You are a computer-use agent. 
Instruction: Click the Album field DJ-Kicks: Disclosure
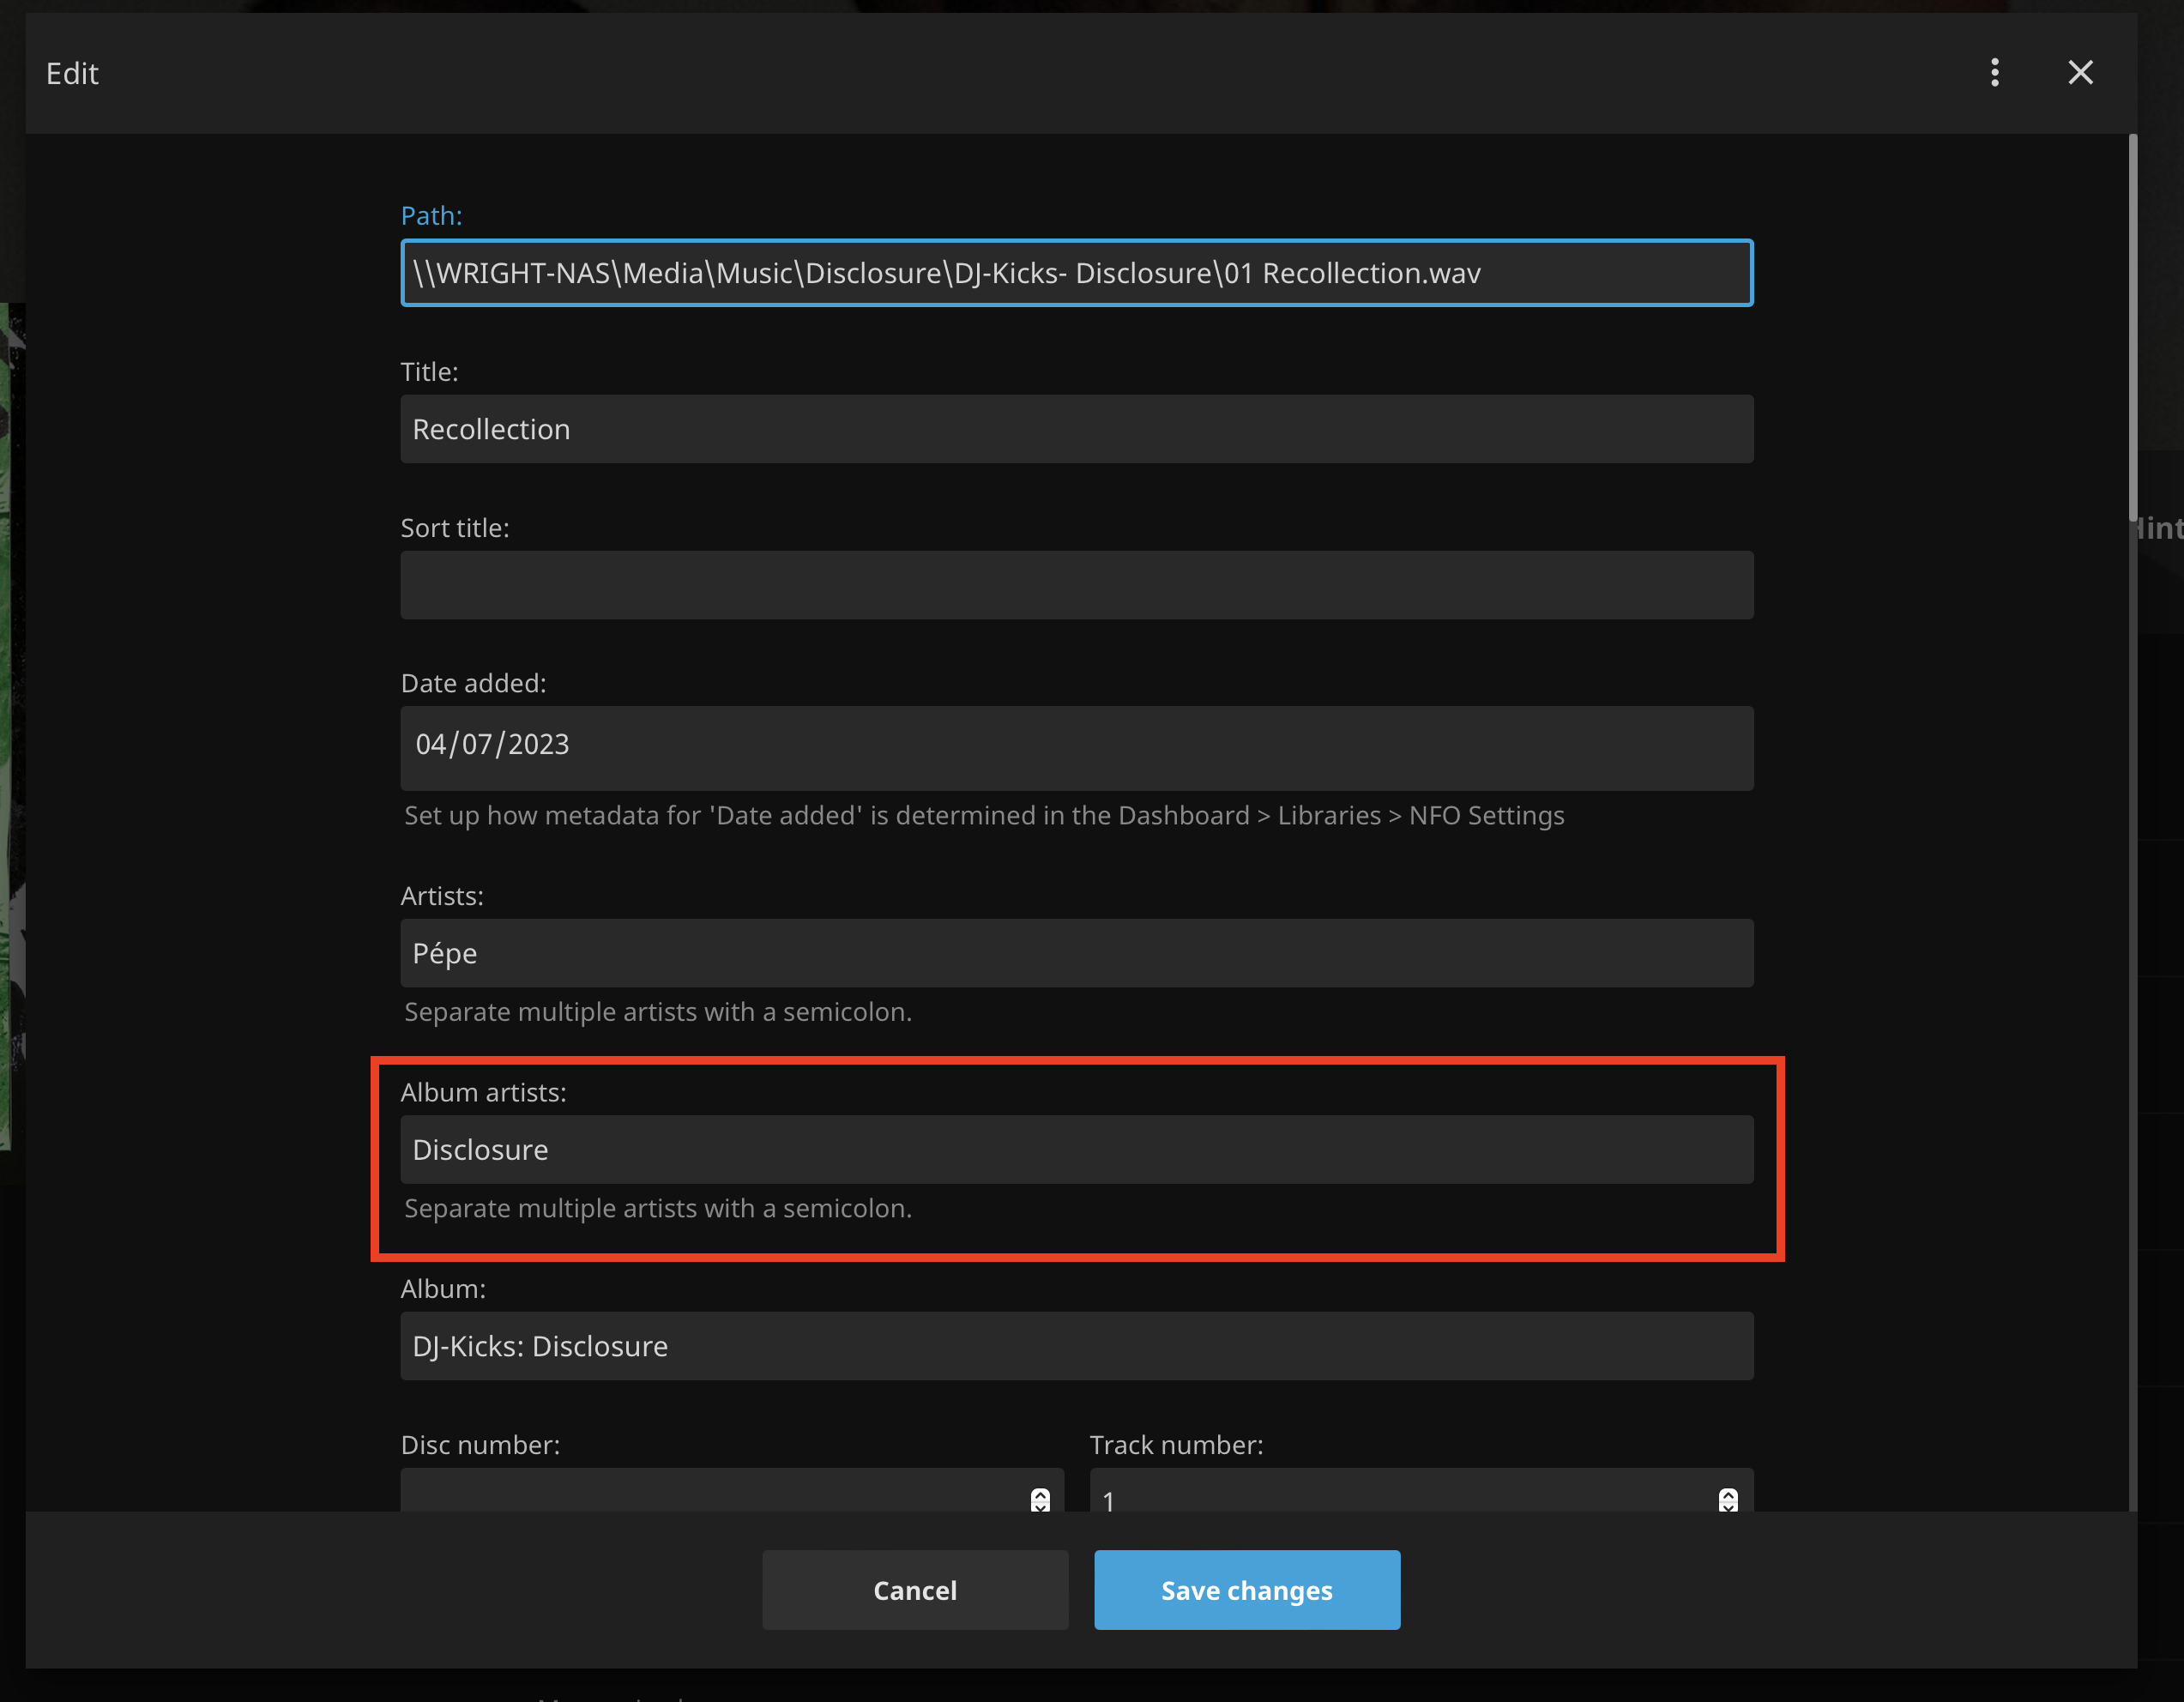[x=1076, y=1346]
